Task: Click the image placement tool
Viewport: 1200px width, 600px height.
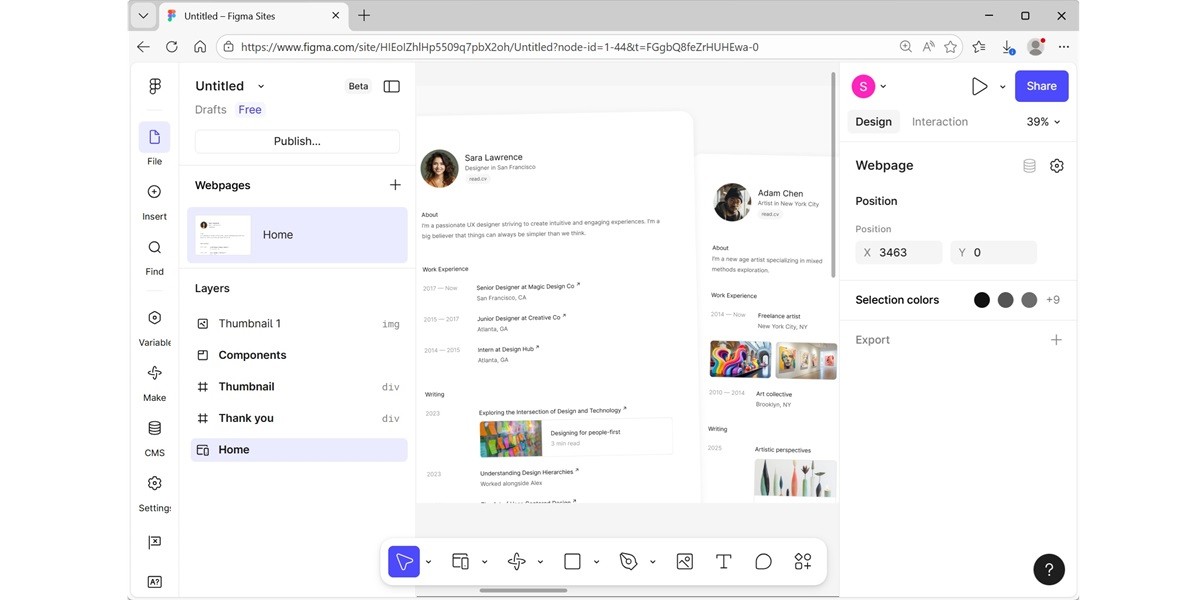Action: [684, 561]
